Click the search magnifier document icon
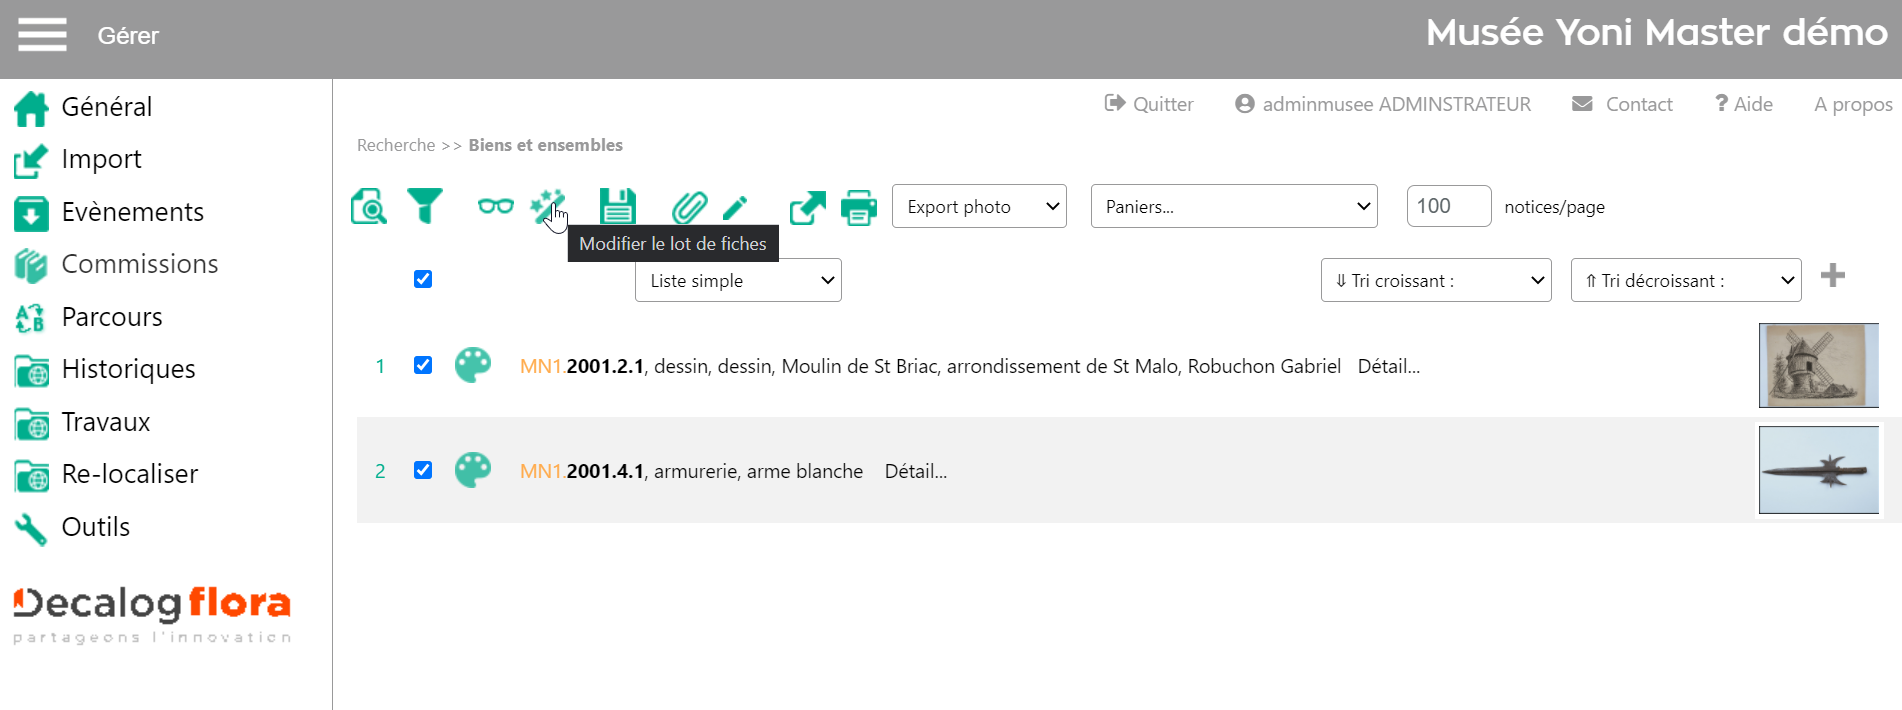This screenshot has width=1902, height=710. (368, 207)
